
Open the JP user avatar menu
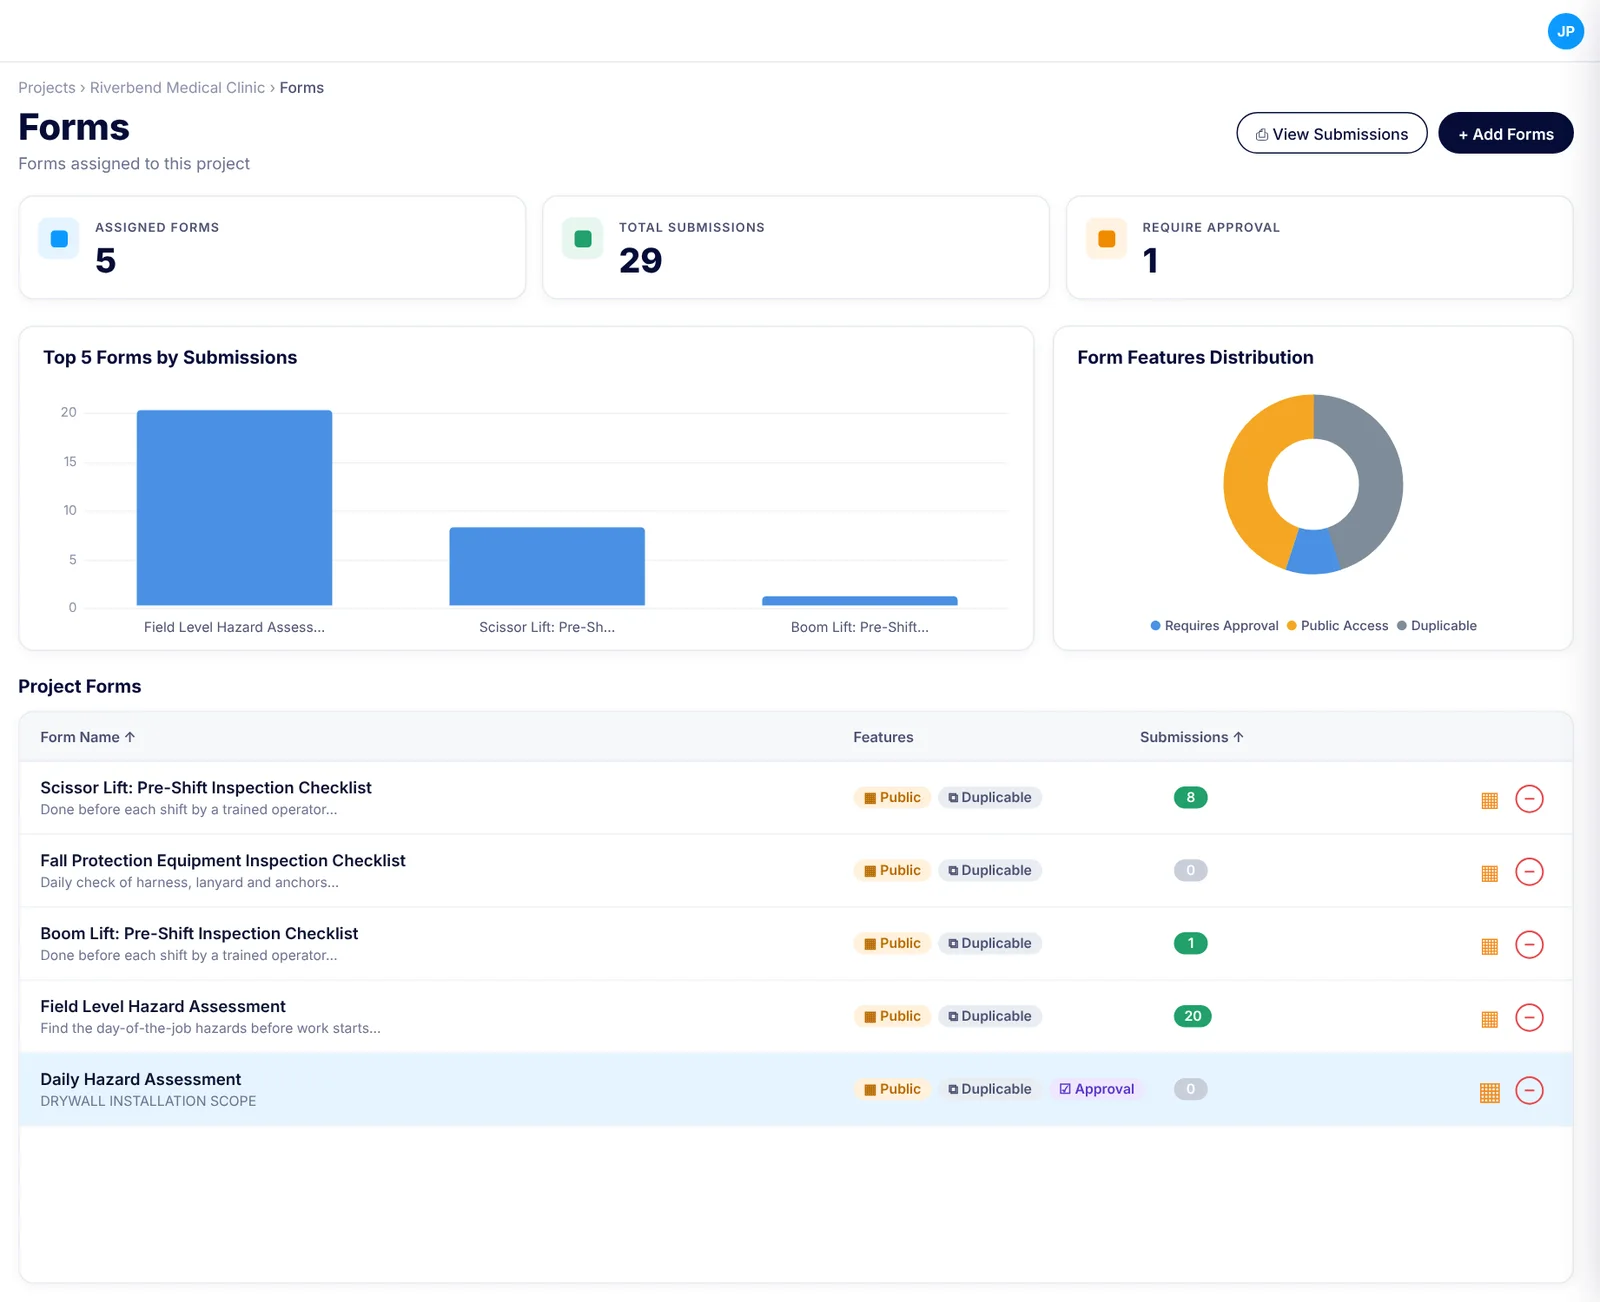tap(1565, 31)
